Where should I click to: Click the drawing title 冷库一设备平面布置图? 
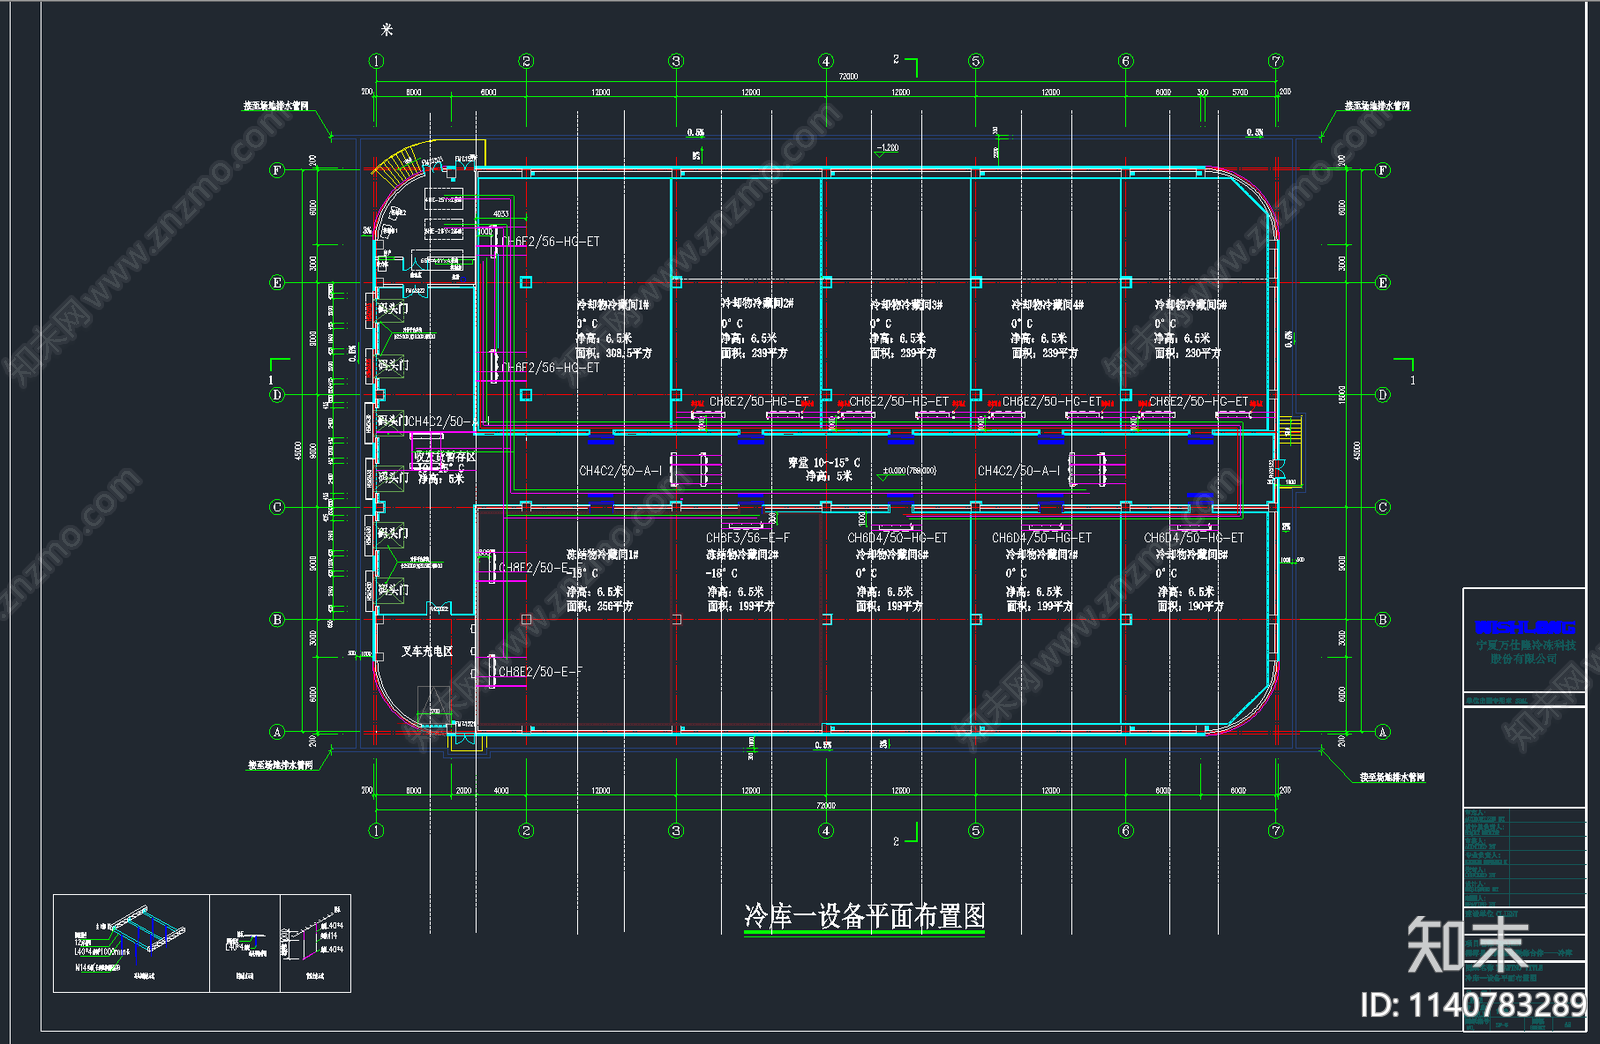coord(865,916)
